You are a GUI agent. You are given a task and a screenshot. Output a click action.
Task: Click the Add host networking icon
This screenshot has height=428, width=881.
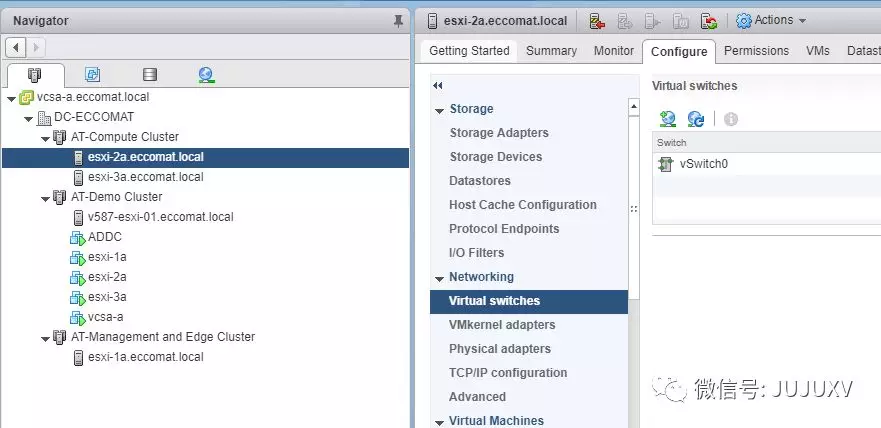coord(668,119)
